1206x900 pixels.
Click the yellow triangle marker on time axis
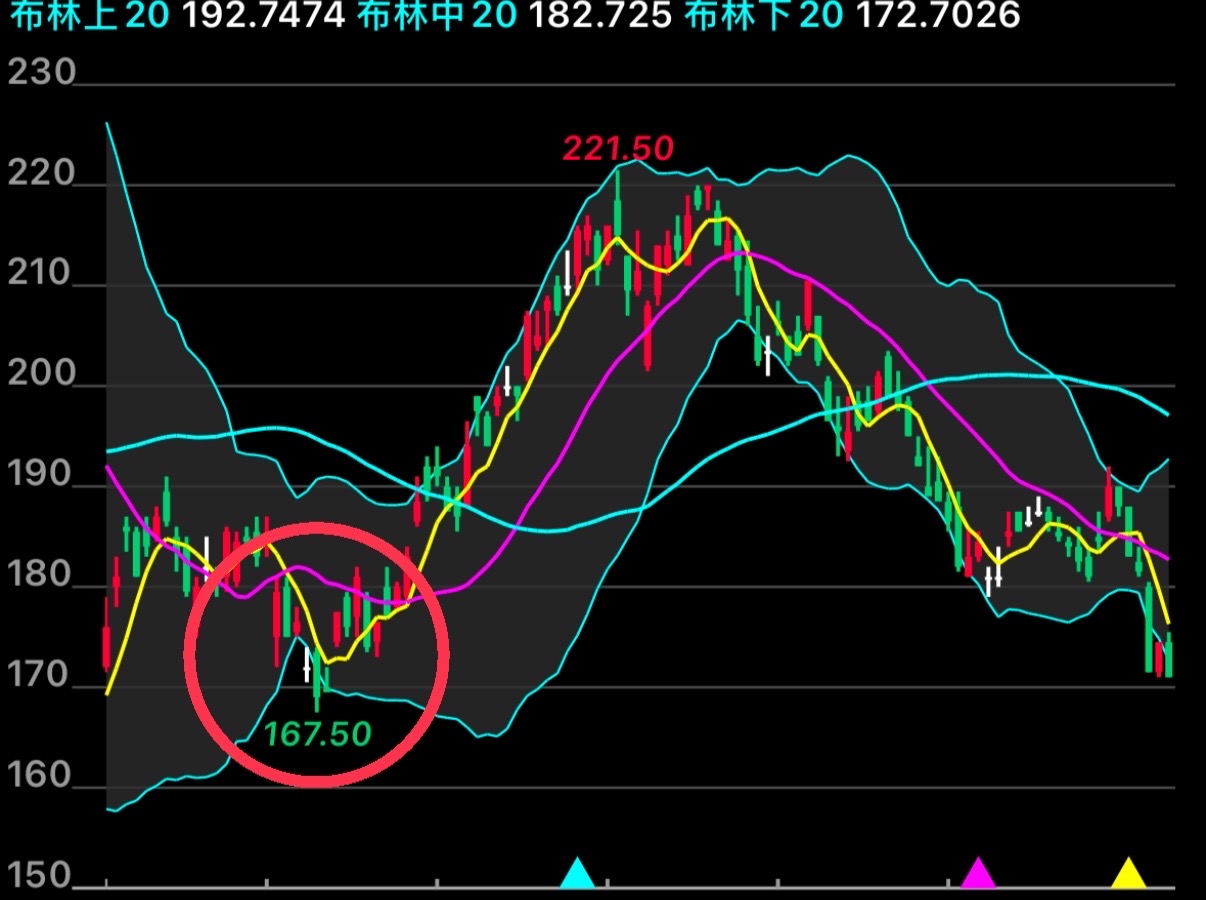1129,872
